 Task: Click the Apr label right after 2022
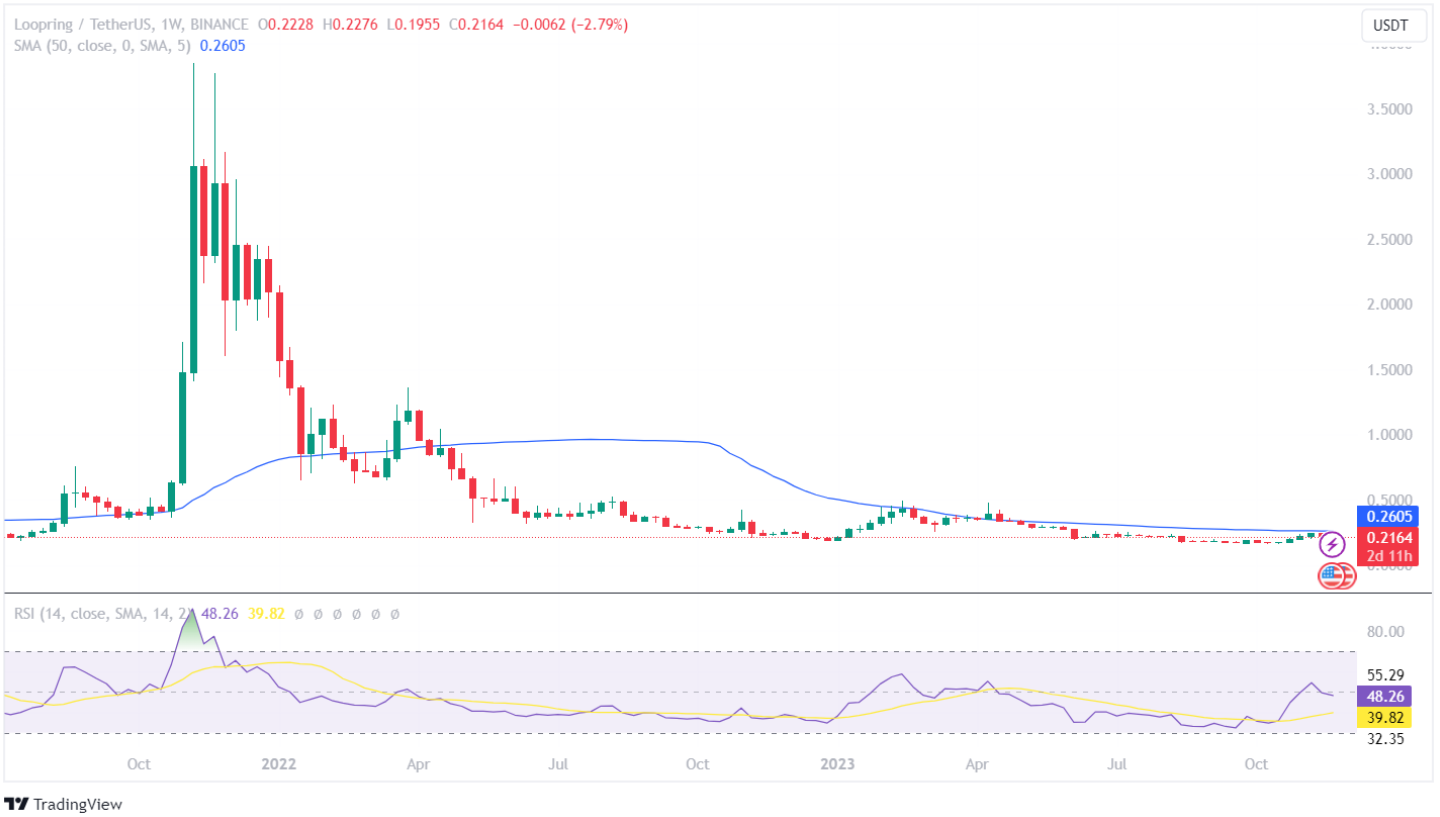tap(419, 765)
